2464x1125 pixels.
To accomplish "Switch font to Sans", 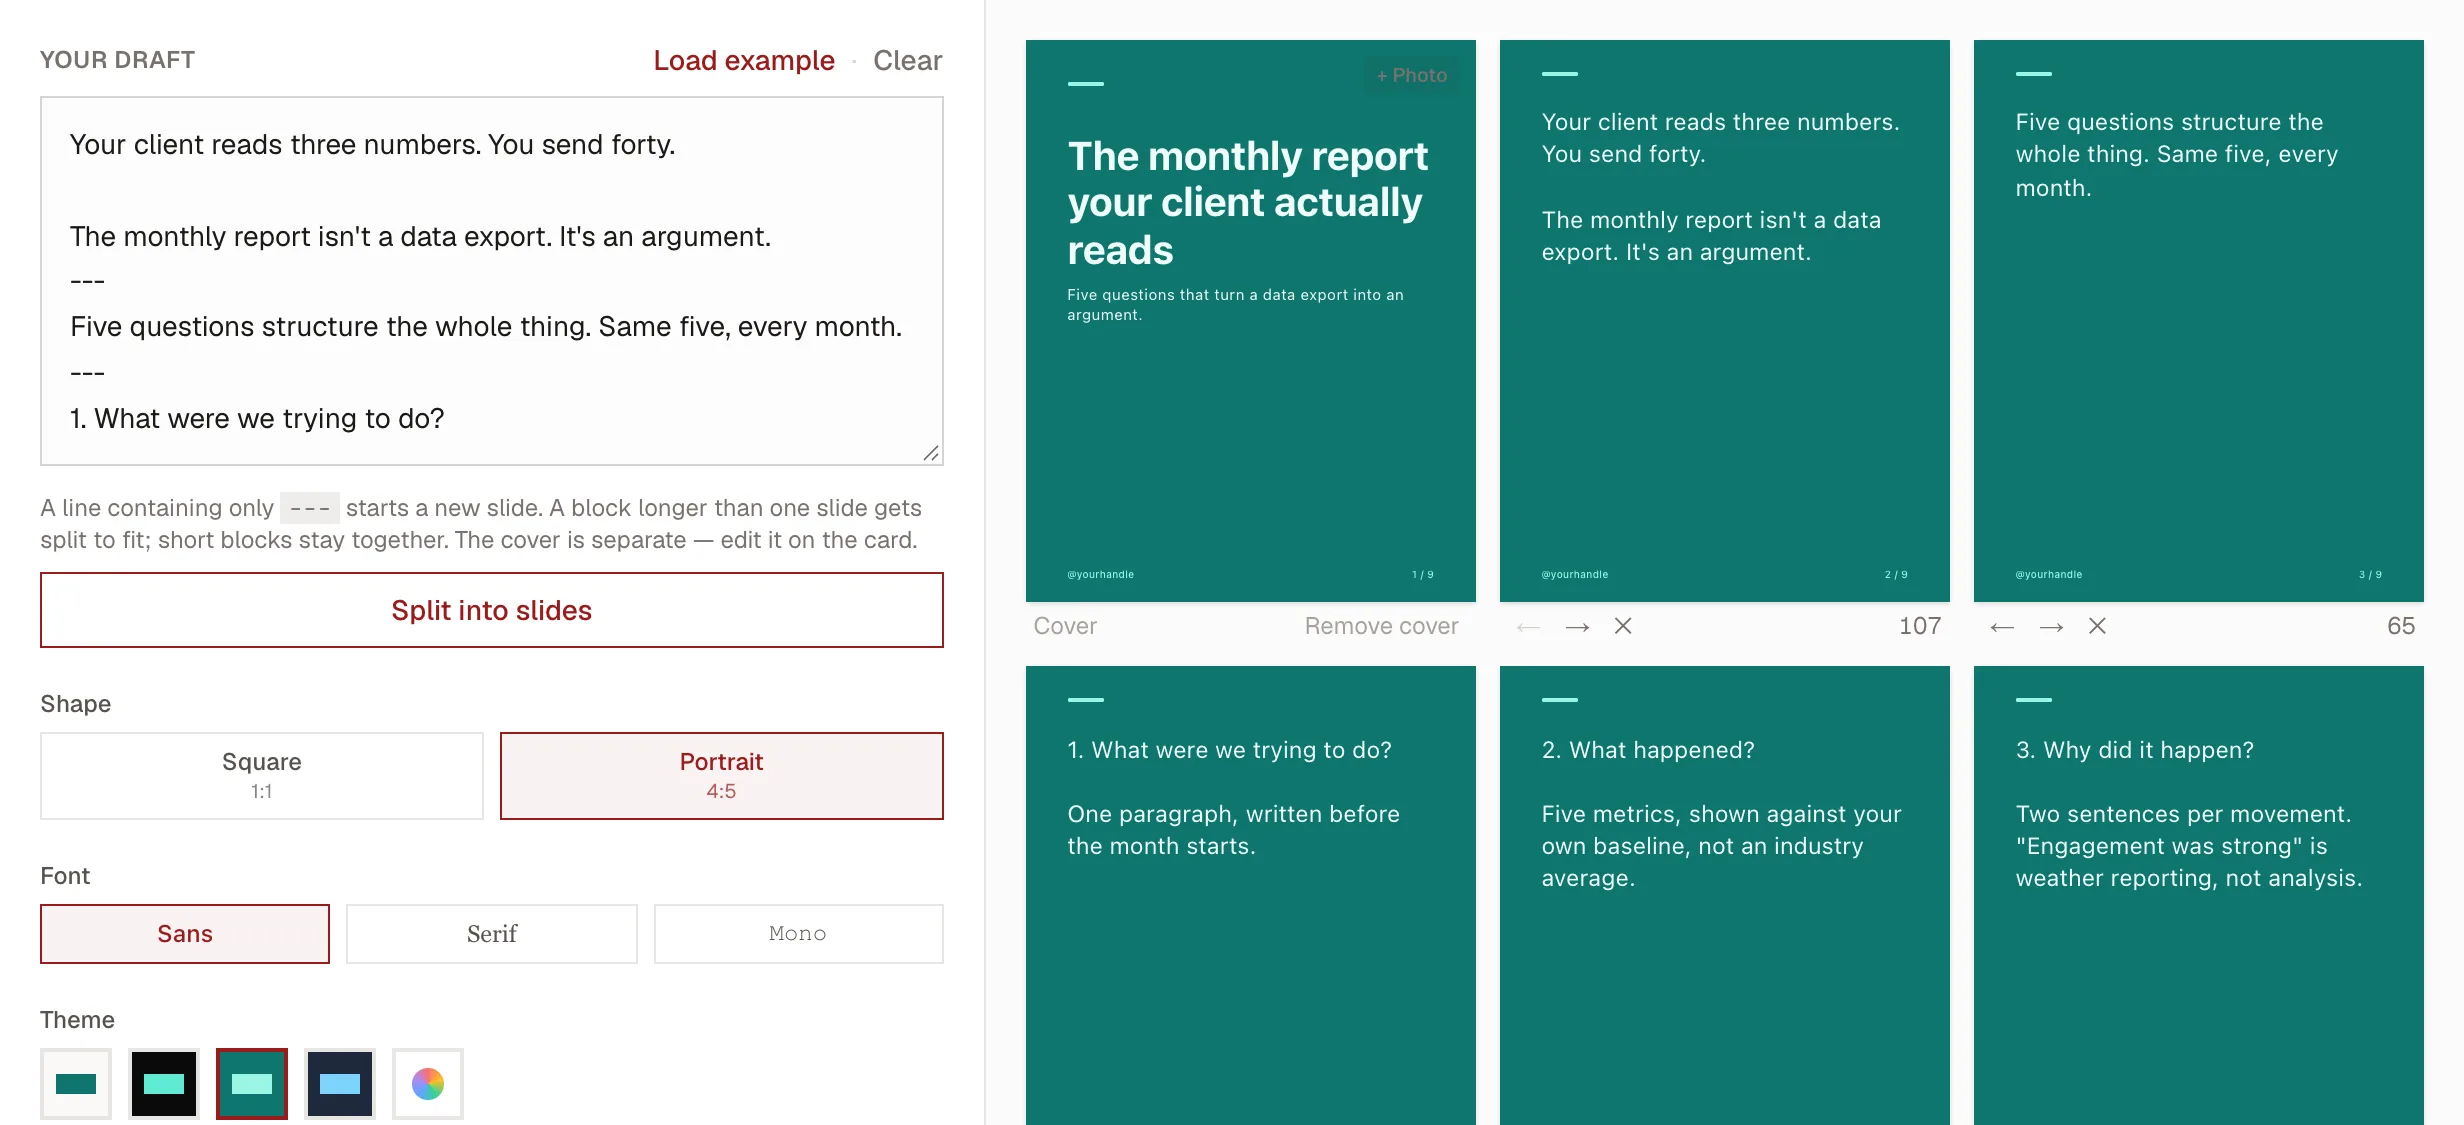I will 185,934.
